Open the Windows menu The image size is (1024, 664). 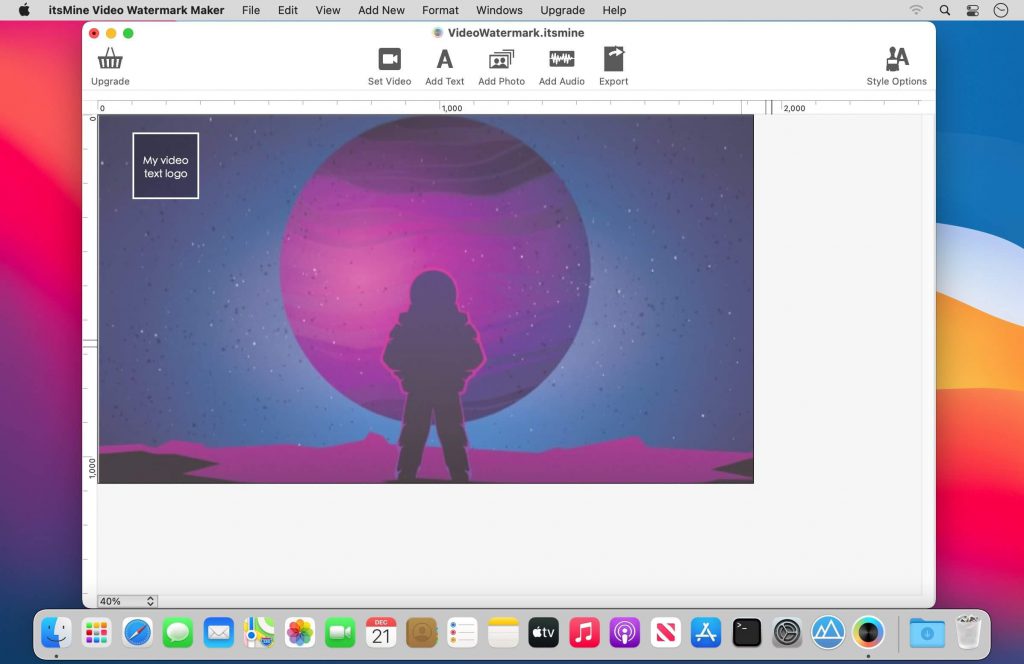[x=498, y=10]
